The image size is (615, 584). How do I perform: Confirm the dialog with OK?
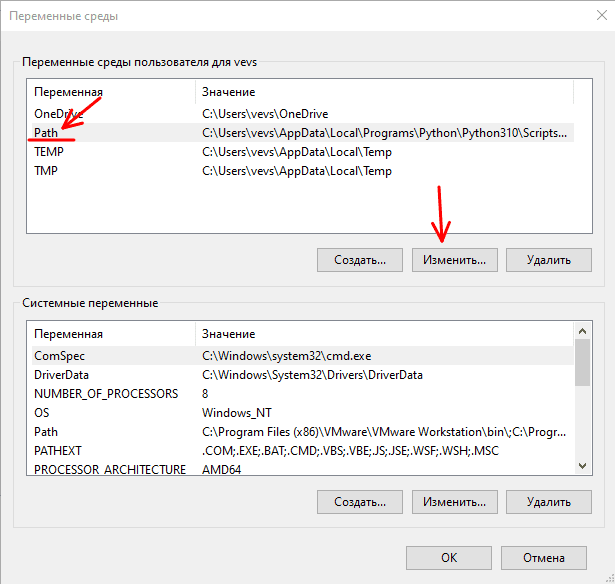coord(449,558)
